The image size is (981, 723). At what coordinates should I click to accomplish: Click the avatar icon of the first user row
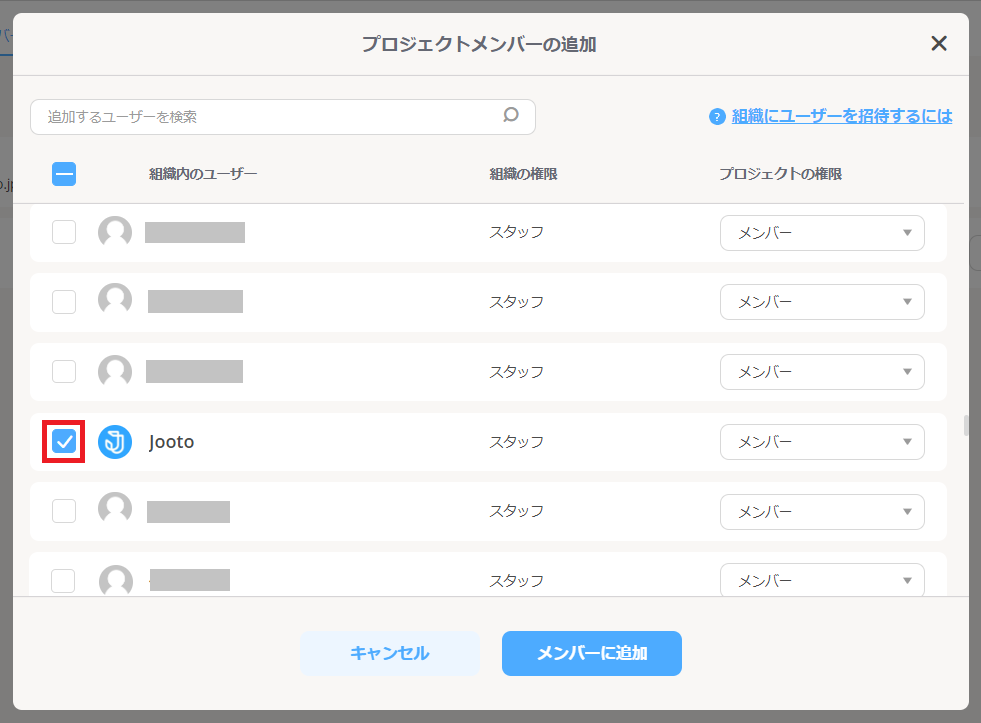pos(114,232)
